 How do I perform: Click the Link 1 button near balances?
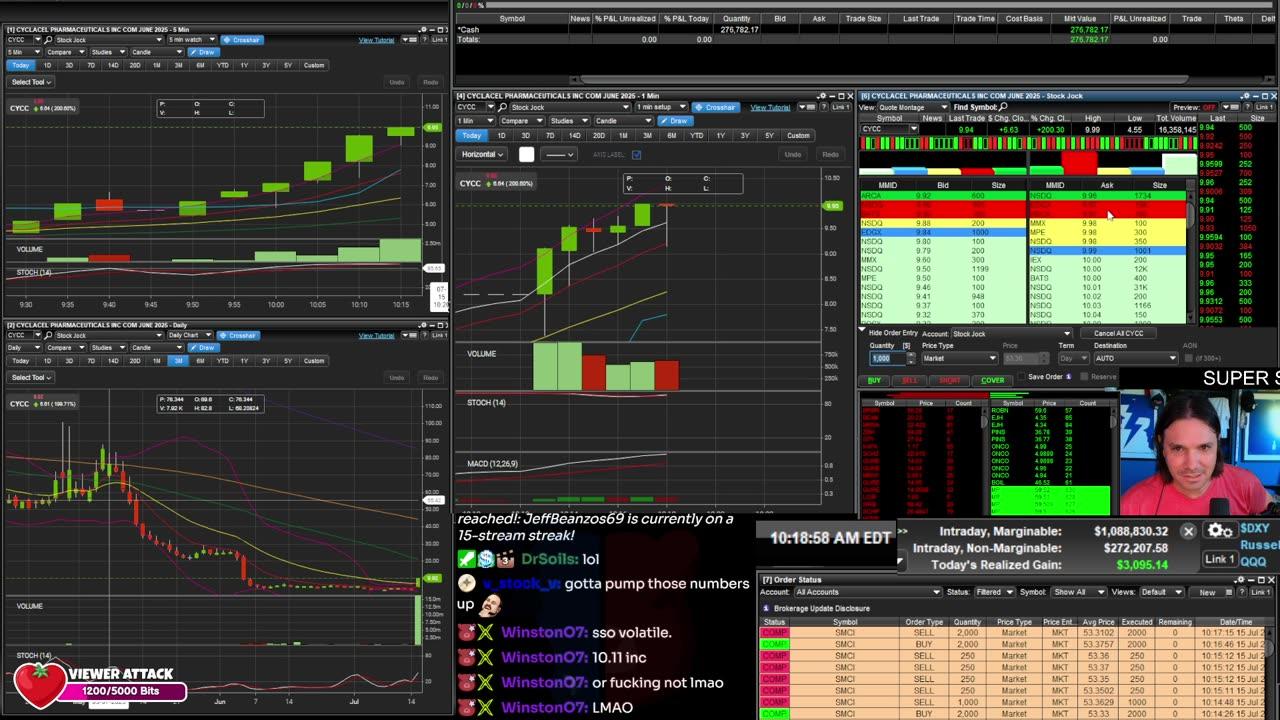1219,559
